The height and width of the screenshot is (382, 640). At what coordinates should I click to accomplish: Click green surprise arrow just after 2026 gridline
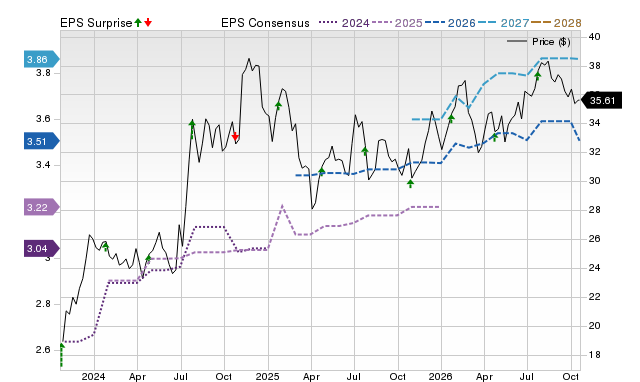[x=451, y=118]
